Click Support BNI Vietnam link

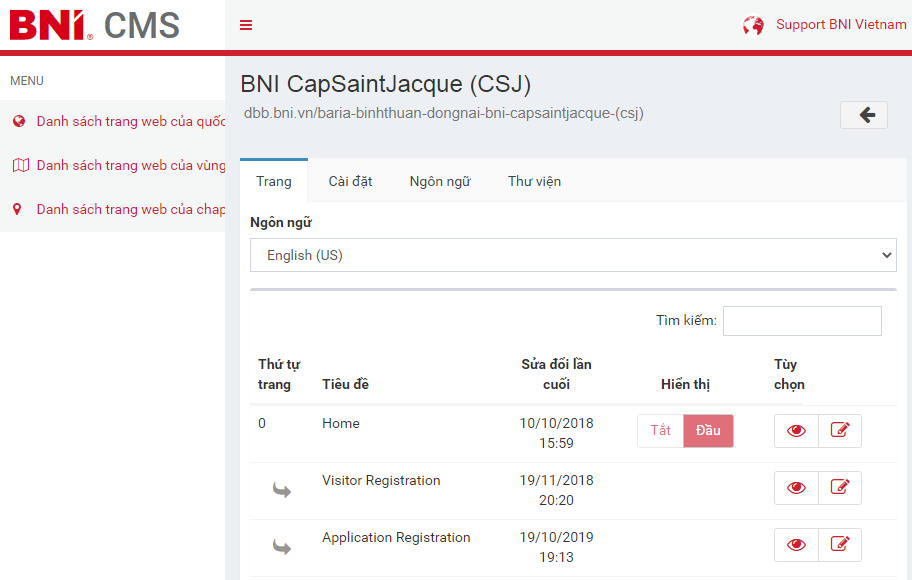[840, 25]
